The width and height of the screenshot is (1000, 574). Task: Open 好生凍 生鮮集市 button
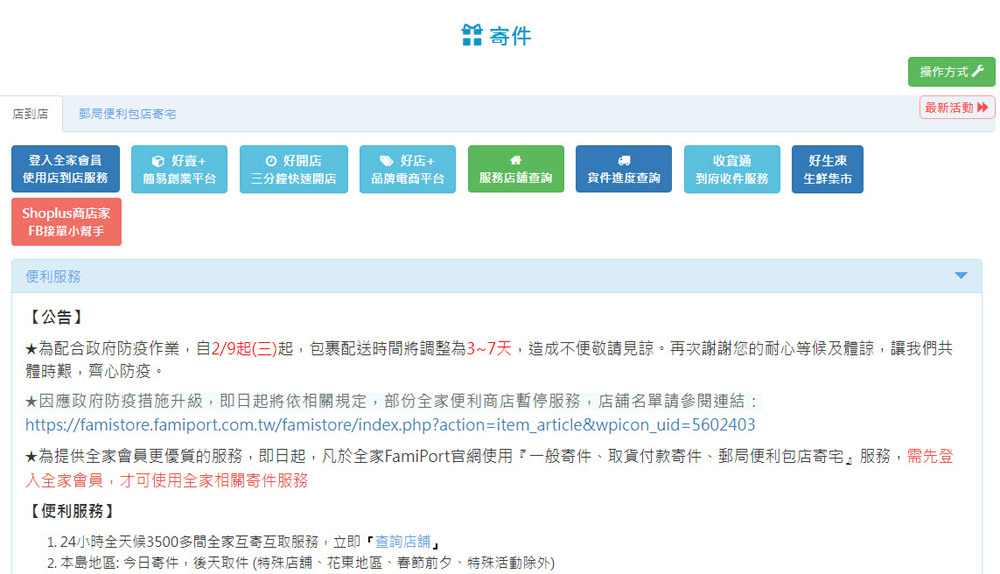tap(827, 169)
